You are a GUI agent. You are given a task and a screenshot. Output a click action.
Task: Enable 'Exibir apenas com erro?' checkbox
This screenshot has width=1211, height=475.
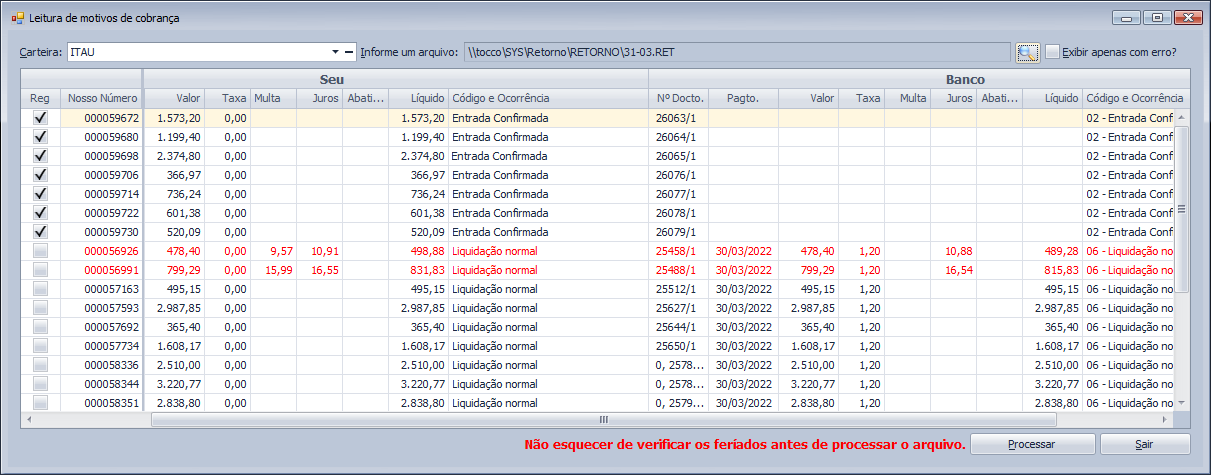[1052, 52]
